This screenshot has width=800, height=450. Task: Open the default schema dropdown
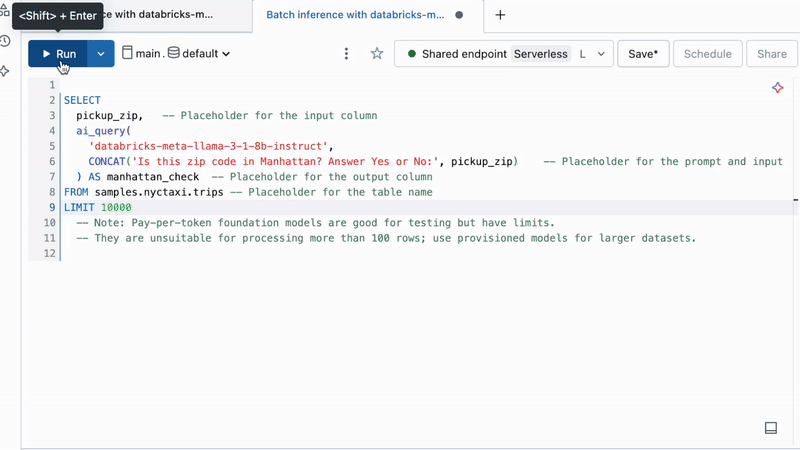199,54
